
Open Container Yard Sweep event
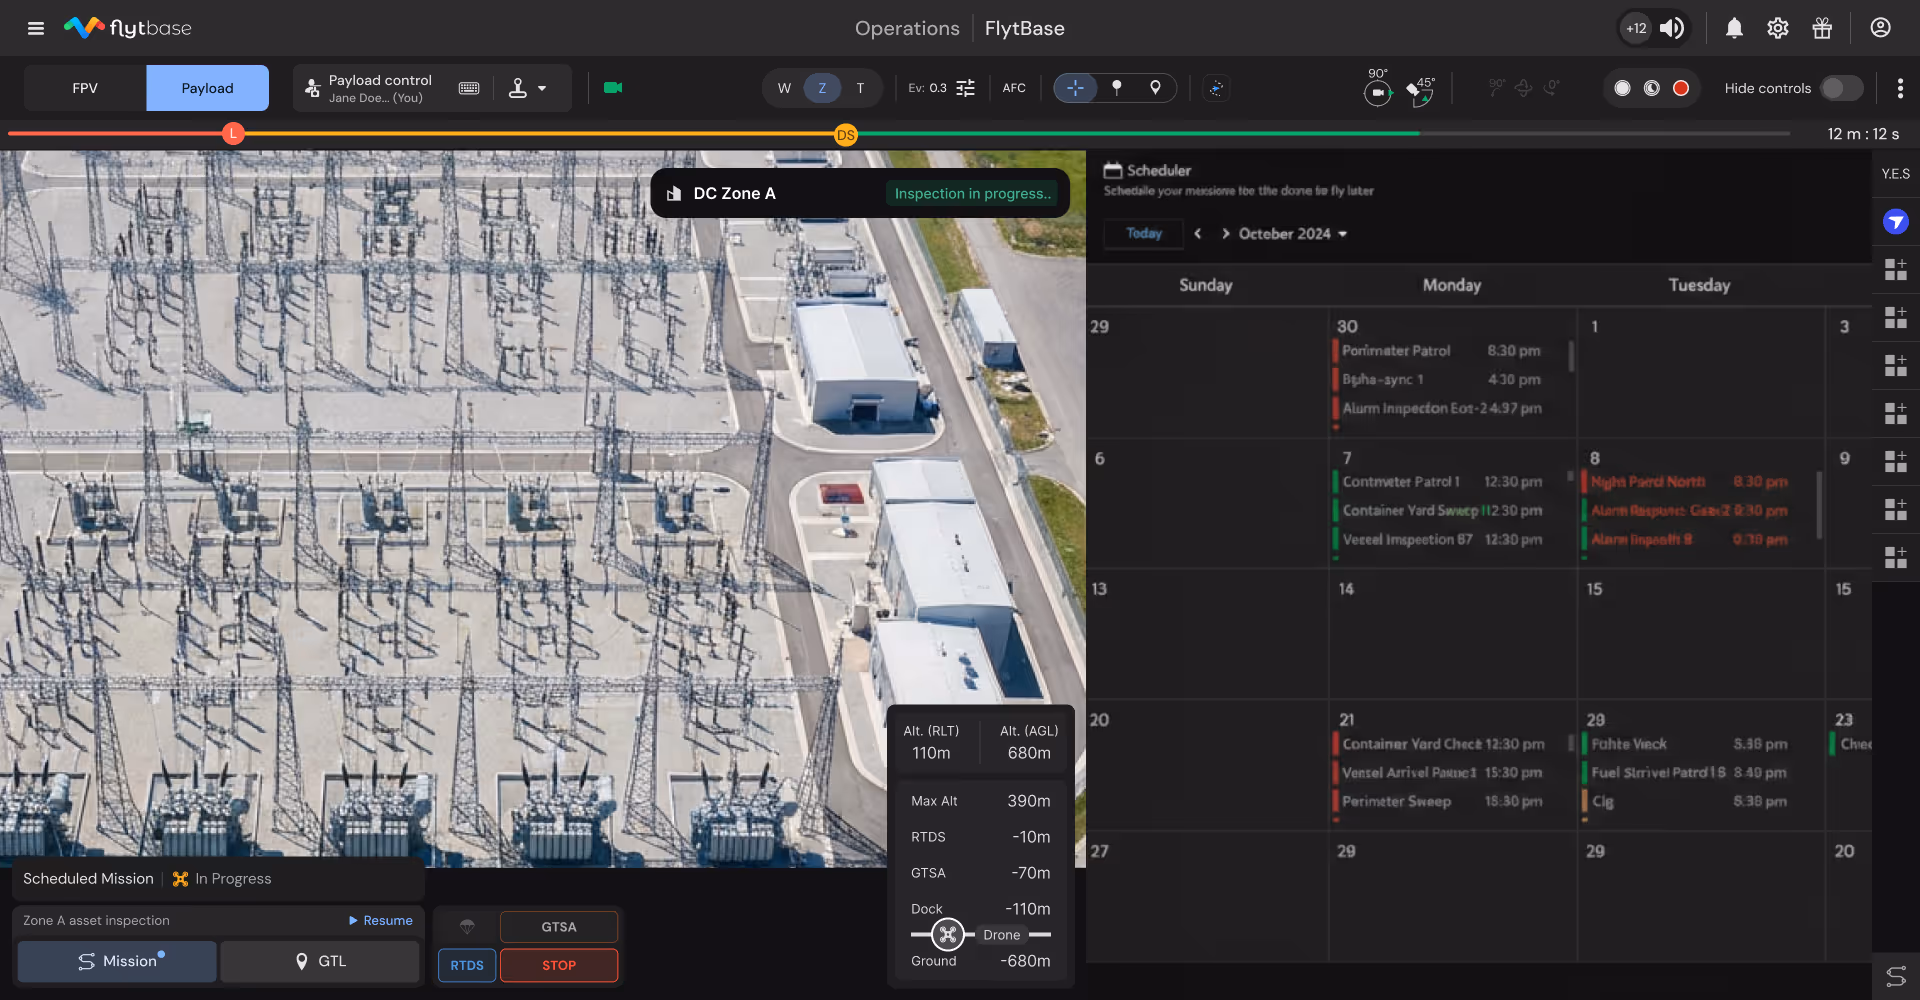pyautogui.click(x=1440, y=510)
